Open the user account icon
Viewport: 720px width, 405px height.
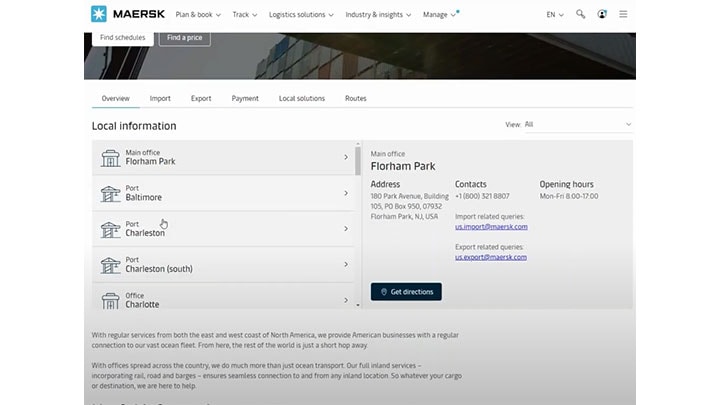(x=602, y=15)
